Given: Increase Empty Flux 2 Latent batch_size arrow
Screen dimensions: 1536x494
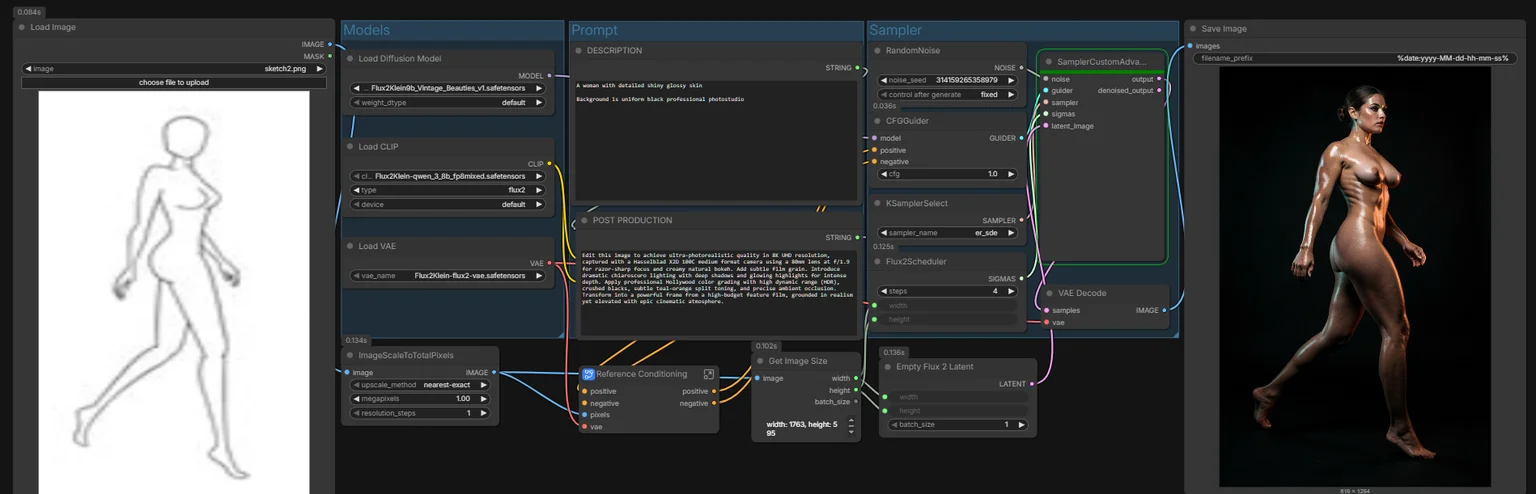Looking at the screenshot, I should point(1021,425).
